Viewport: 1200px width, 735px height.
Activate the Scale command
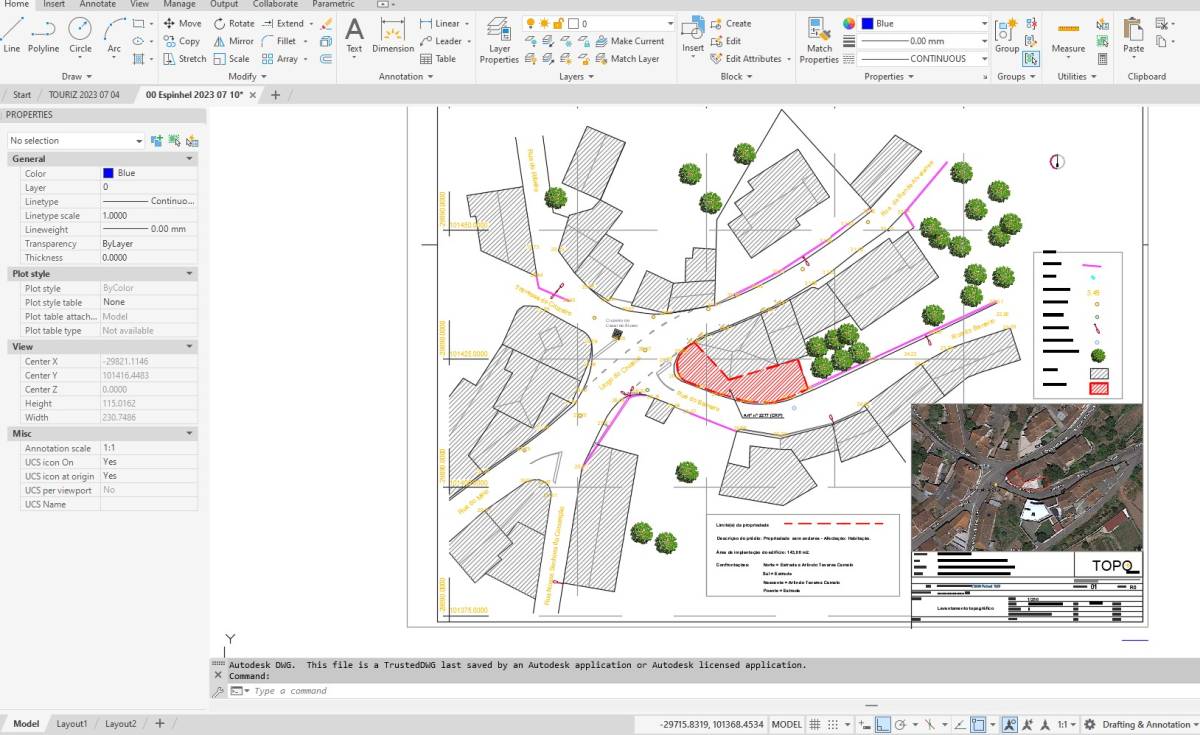[x=232, y=59]
